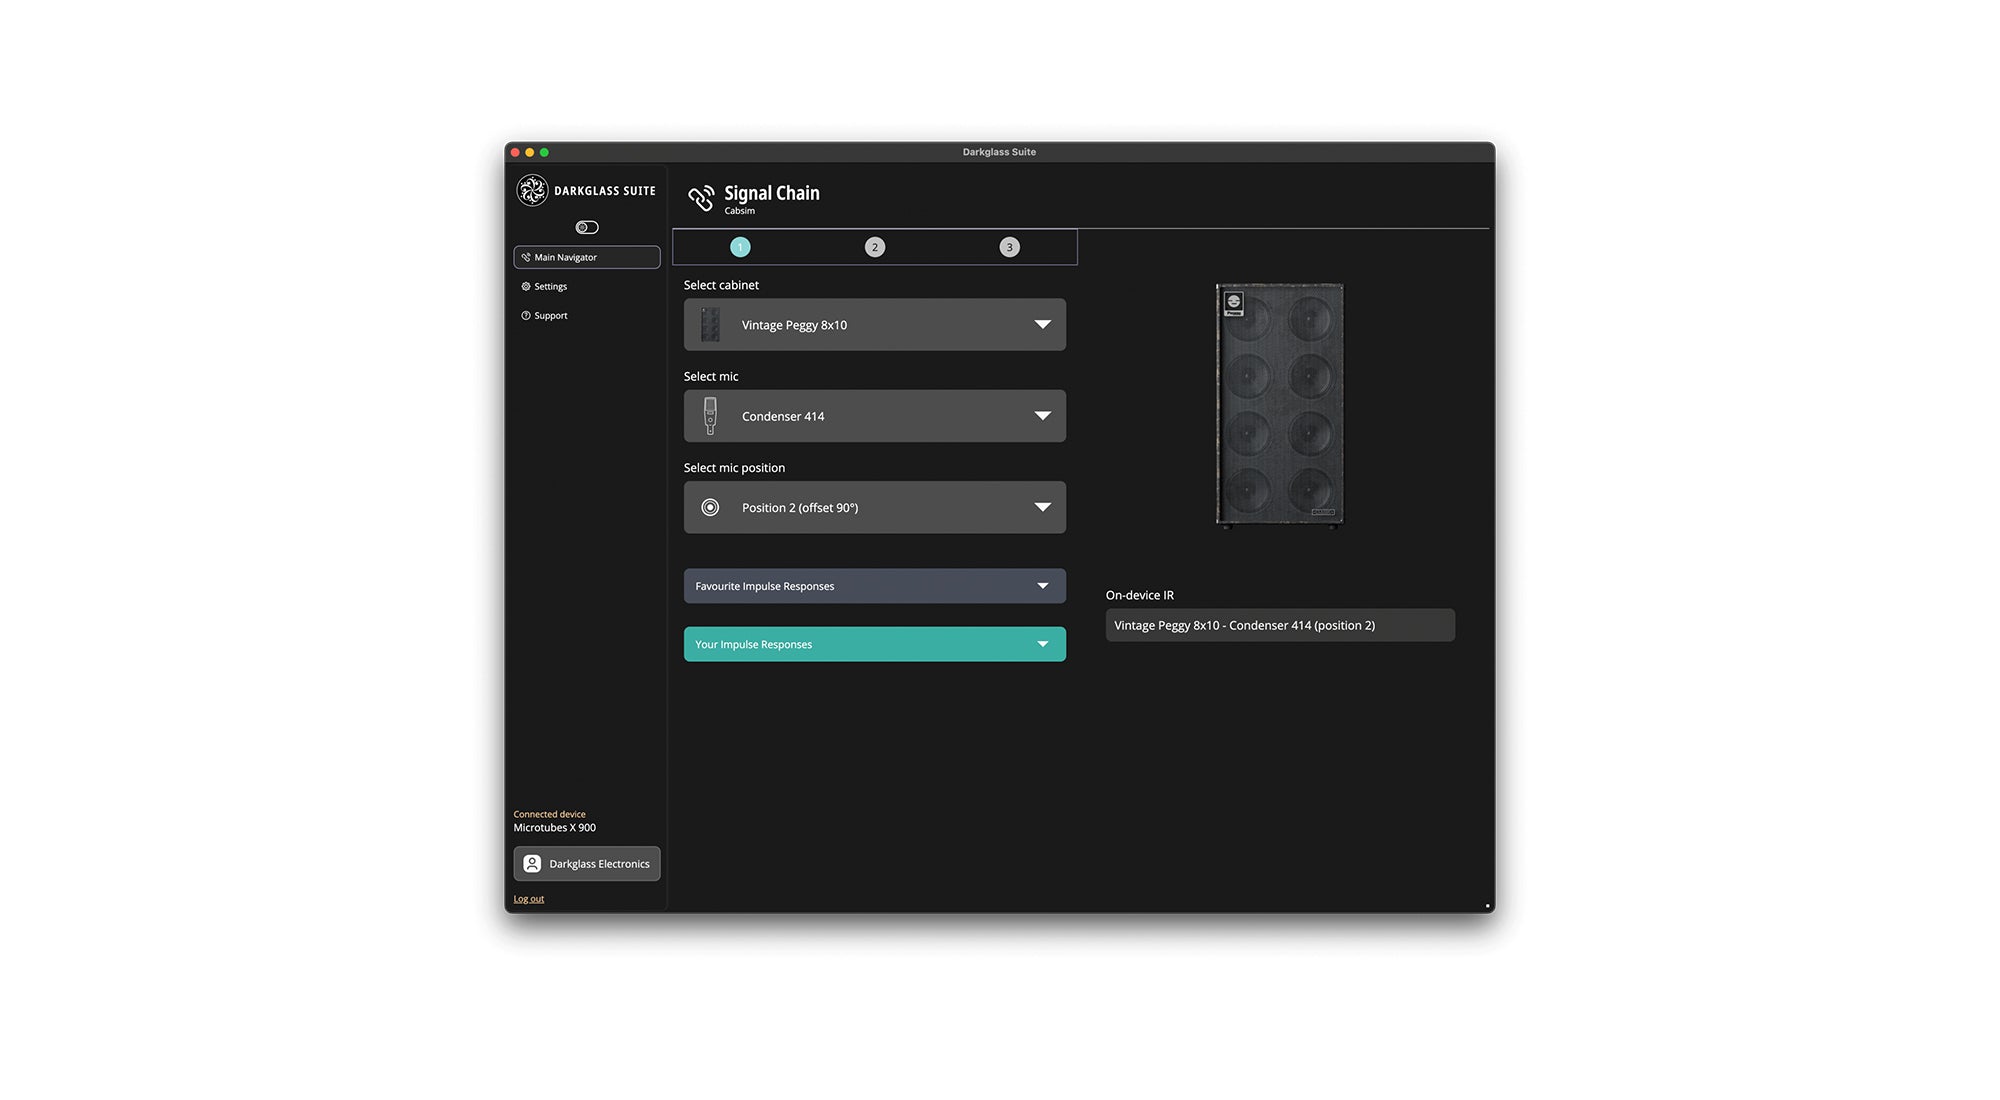The image size is (2000, 1100).
Task: Click the Signal Chain link icon
Action: click(x=701, y=198)
